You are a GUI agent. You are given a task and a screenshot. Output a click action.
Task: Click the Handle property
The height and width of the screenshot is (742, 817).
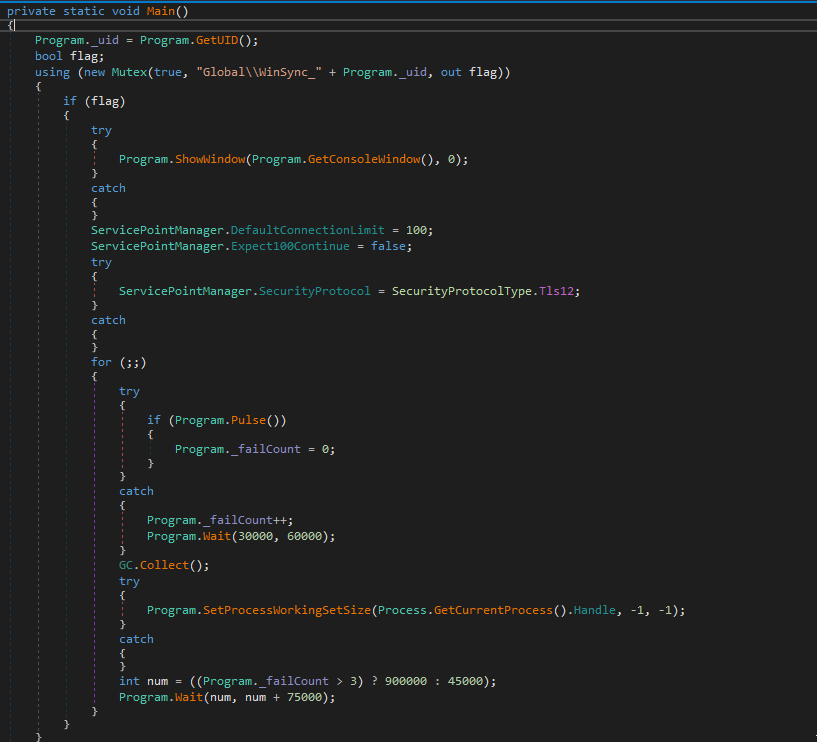[595, 610]
